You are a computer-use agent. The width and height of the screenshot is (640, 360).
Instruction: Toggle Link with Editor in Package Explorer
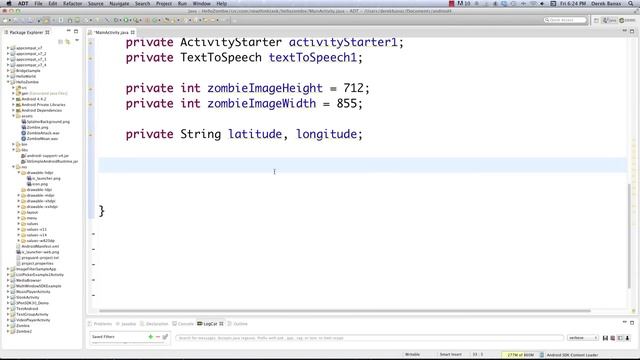(x=68, y=42)
